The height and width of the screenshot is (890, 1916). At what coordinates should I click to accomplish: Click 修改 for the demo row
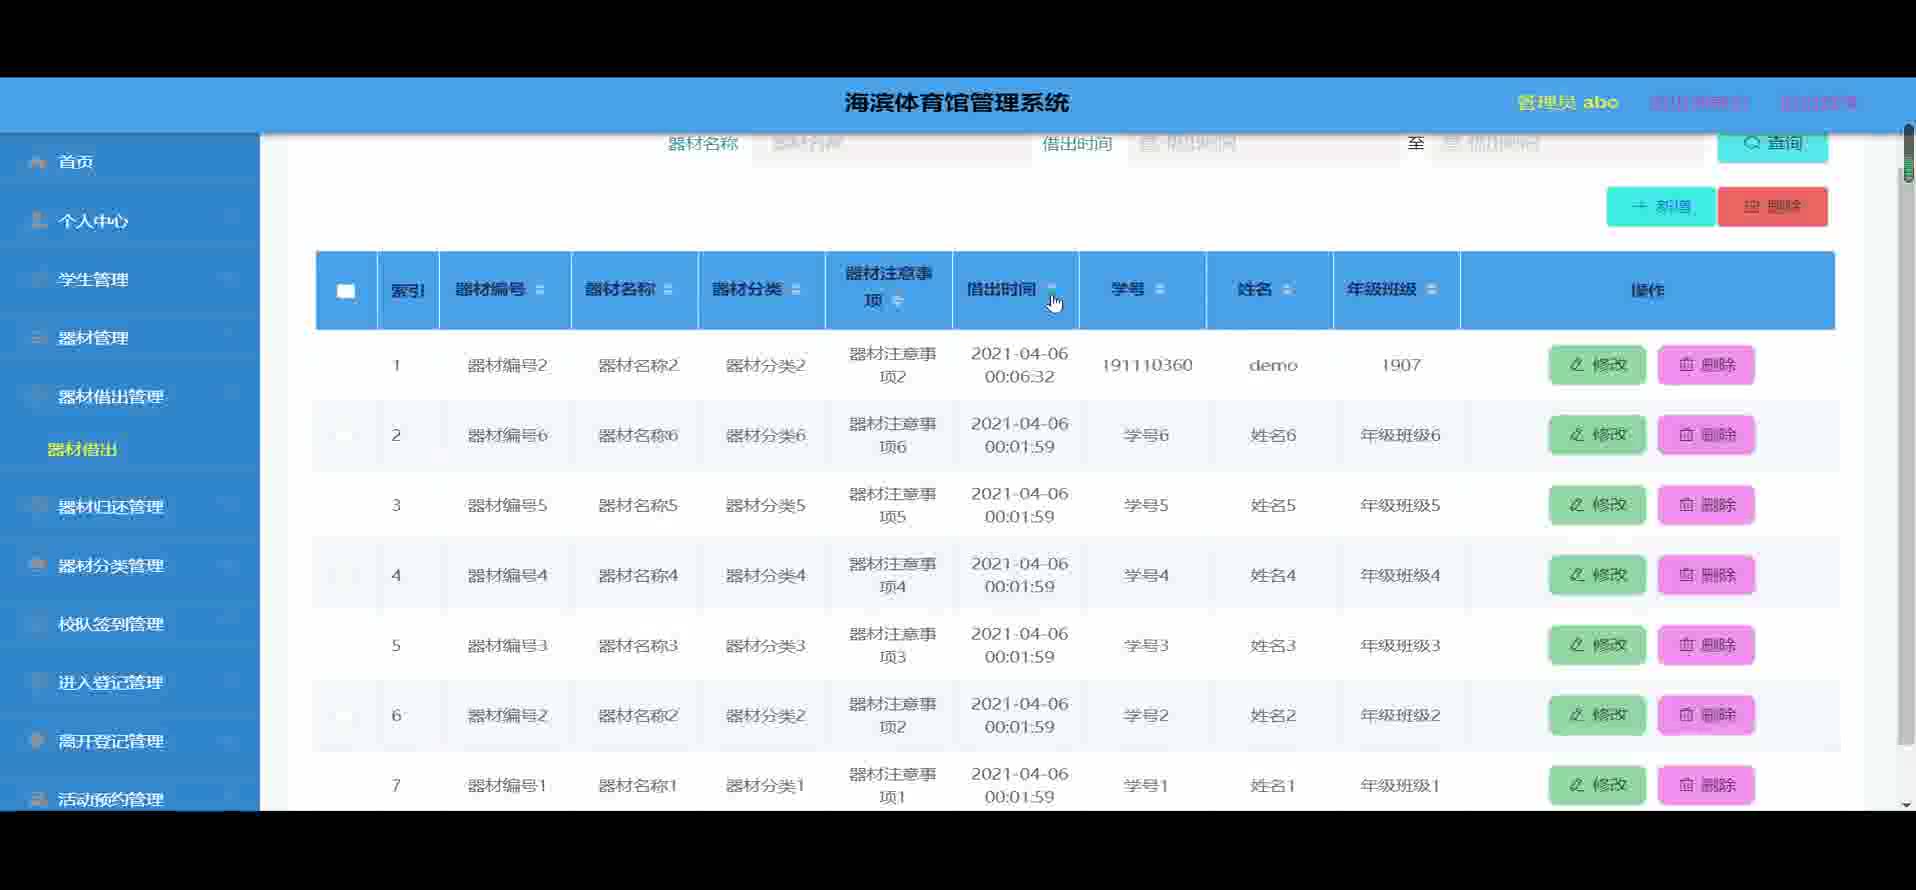pyautogui.click(x=1597, y=365)
